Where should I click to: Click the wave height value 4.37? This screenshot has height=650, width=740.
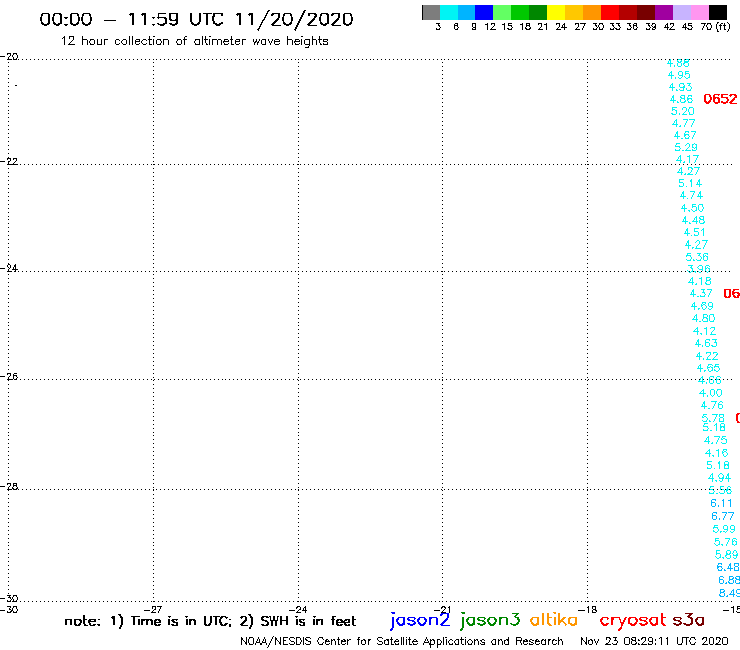[701, 293]
